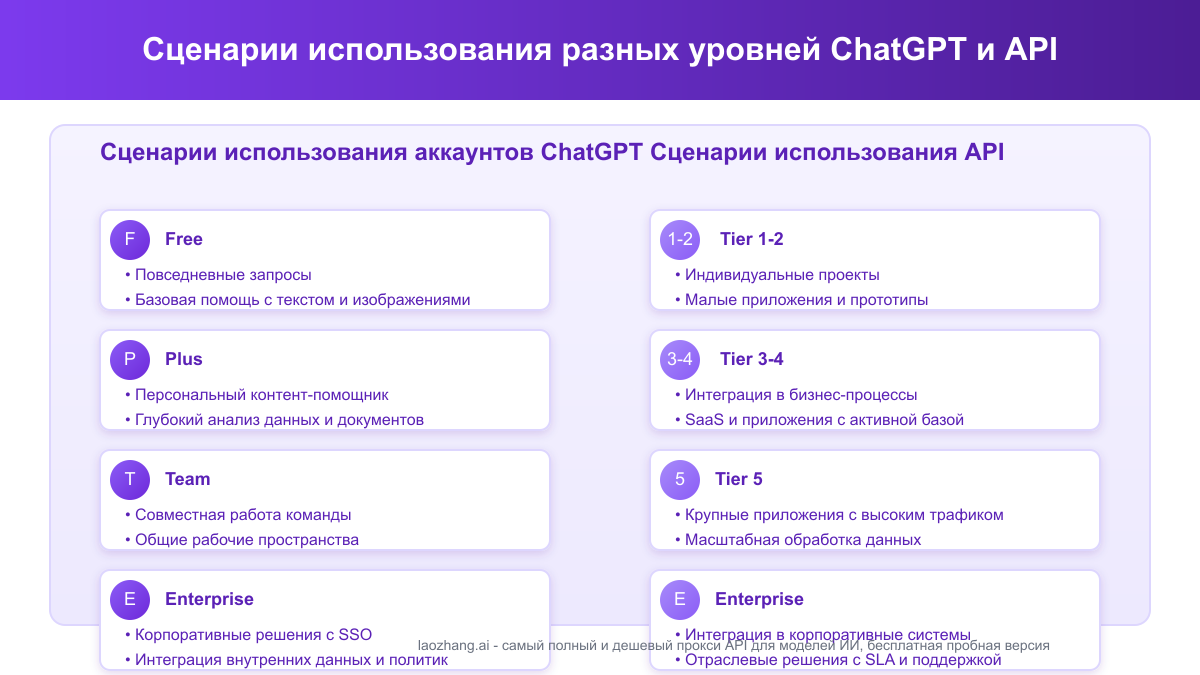
Task: Click the main title banner text
Action: tap(600, 45)
